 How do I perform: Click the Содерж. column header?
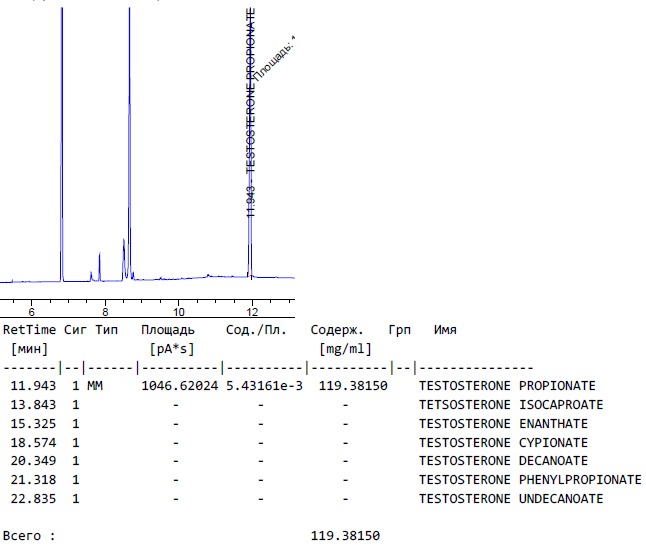pos(337,329)
